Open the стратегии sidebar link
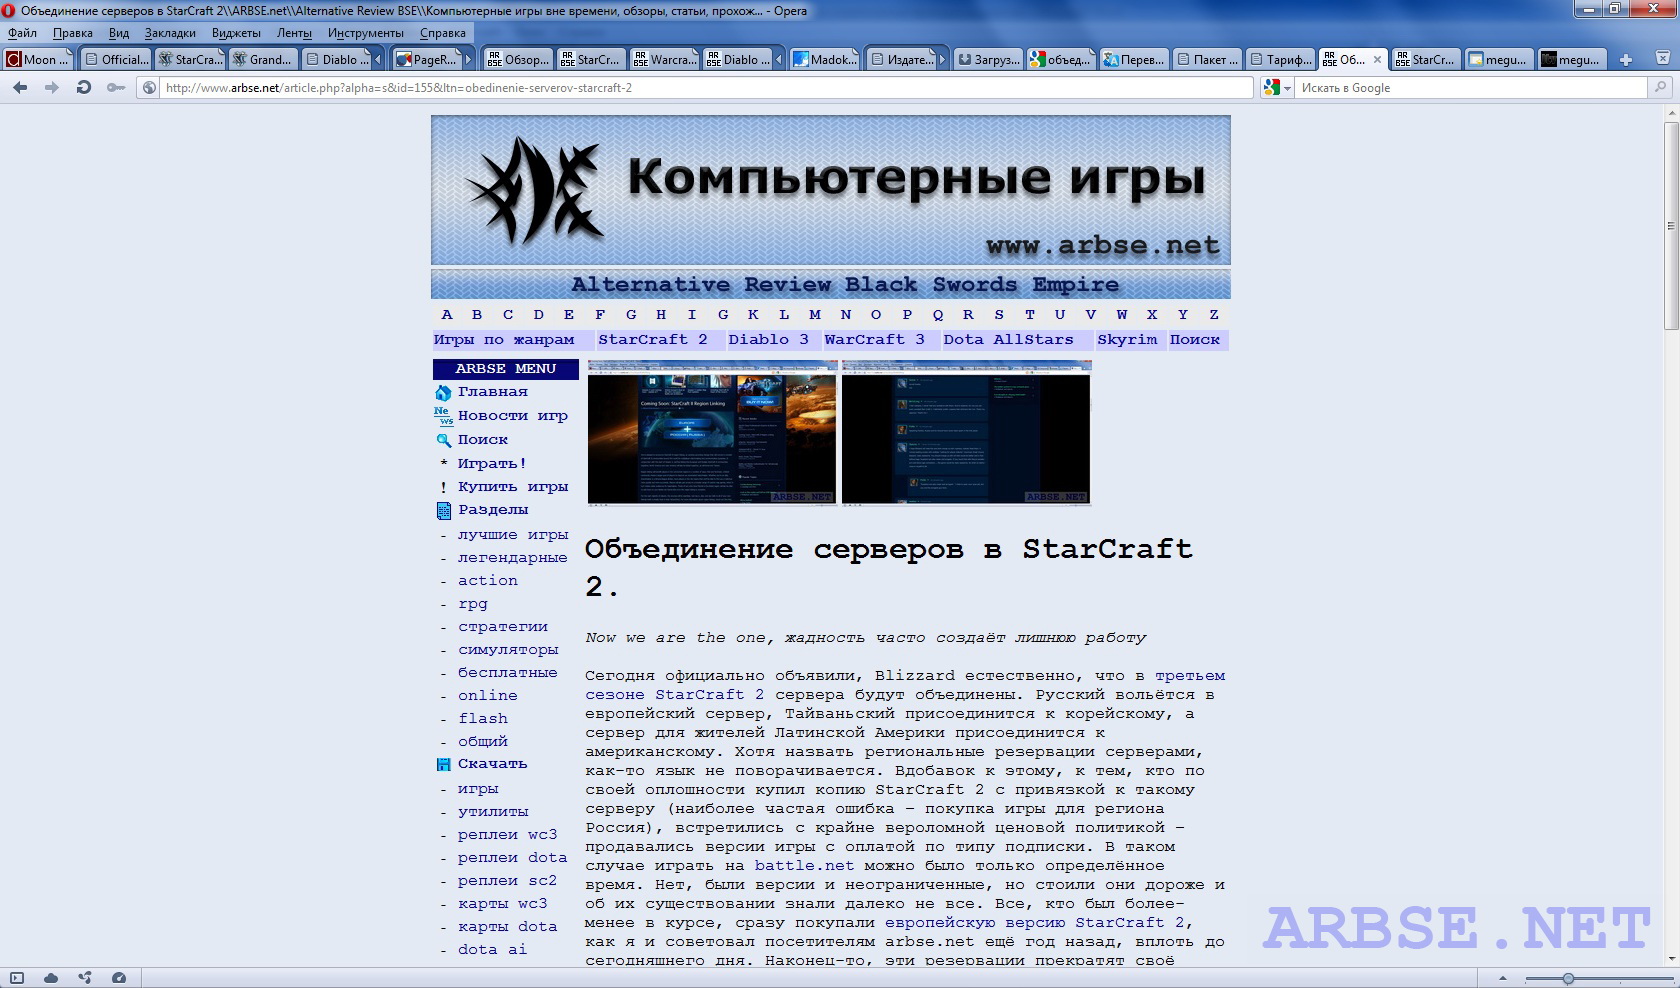The image size is (1680, 988). pyautogui.click(x=503, y=627)
